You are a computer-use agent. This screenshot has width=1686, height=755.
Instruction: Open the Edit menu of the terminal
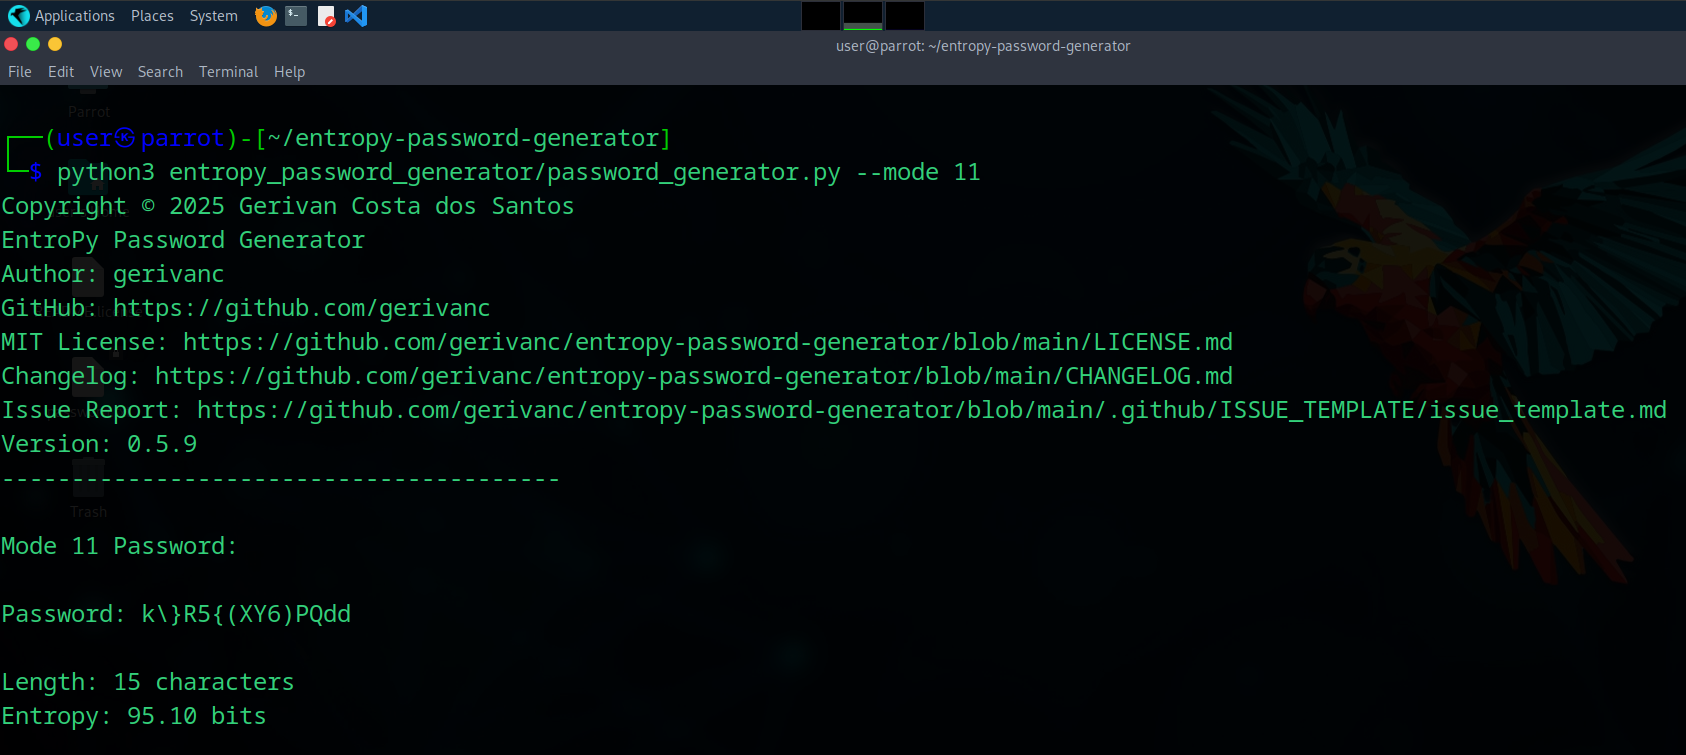pyautogui.click(x=60, y=71)
